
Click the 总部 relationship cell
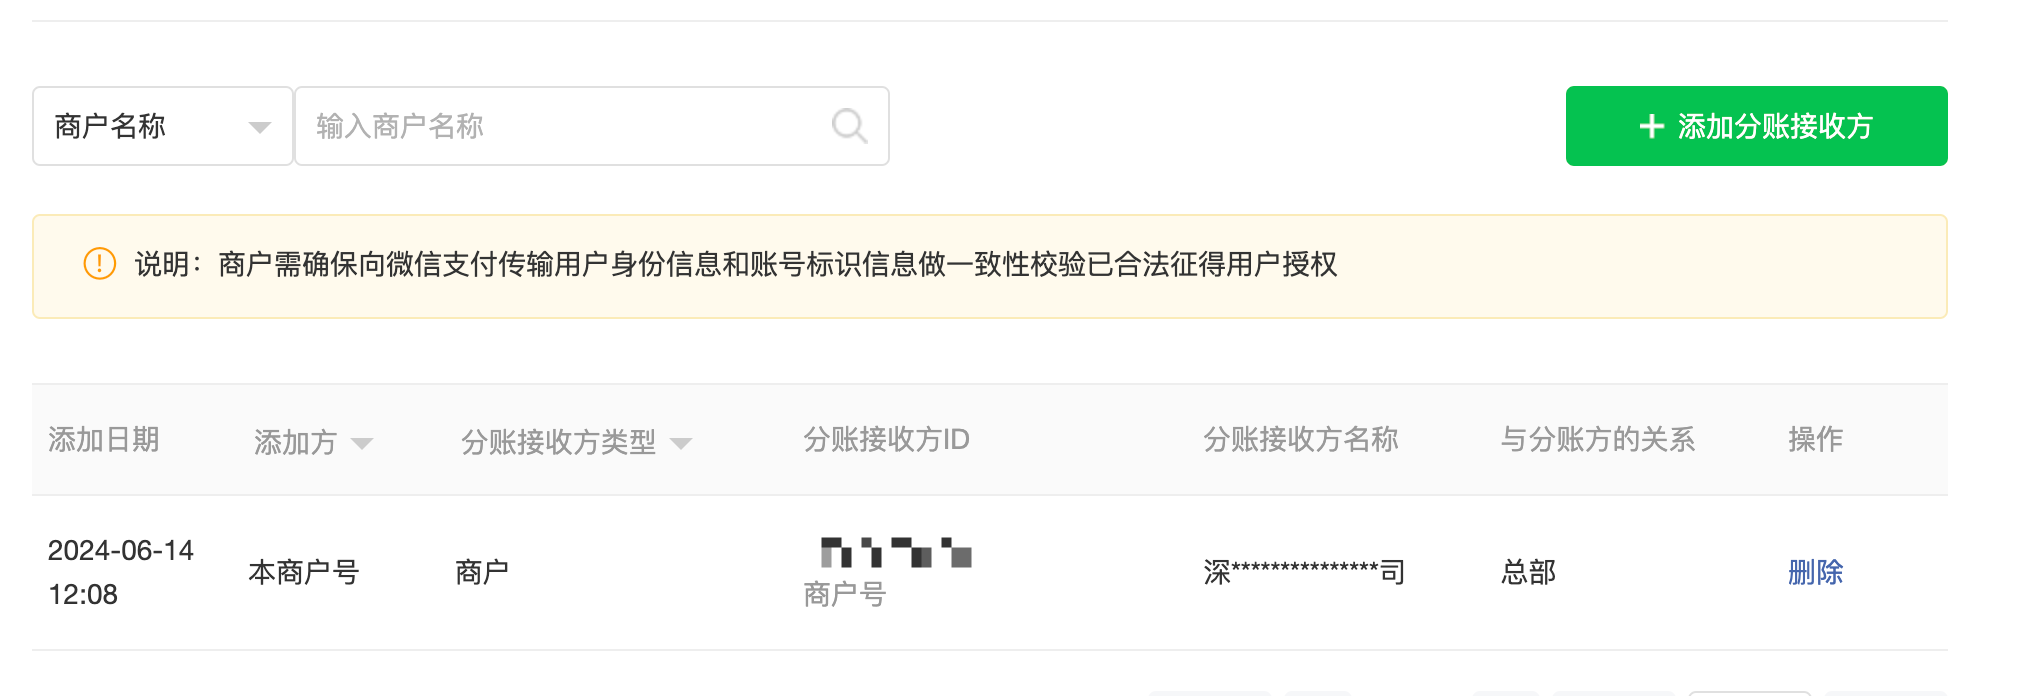point(1528,572)
